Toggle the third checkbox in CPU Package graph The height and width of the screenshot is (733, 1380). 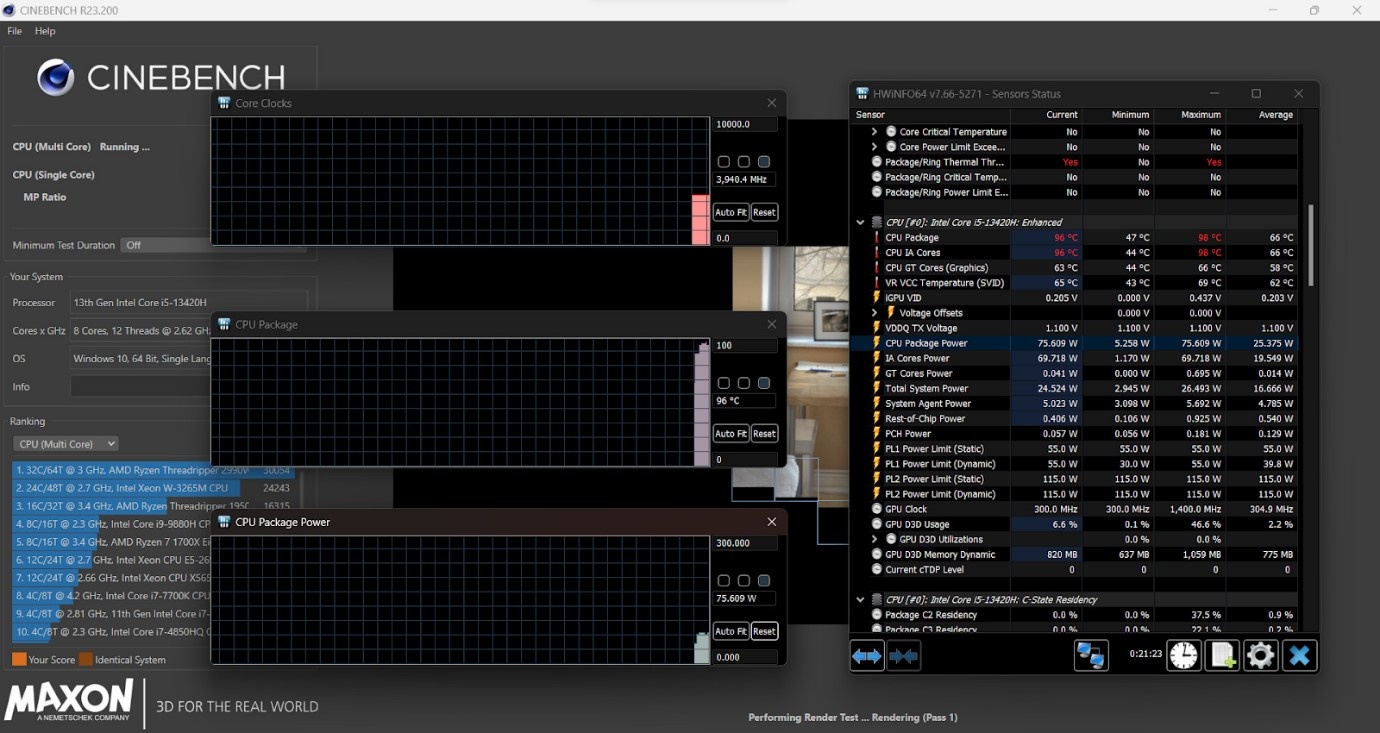(764, 383)
